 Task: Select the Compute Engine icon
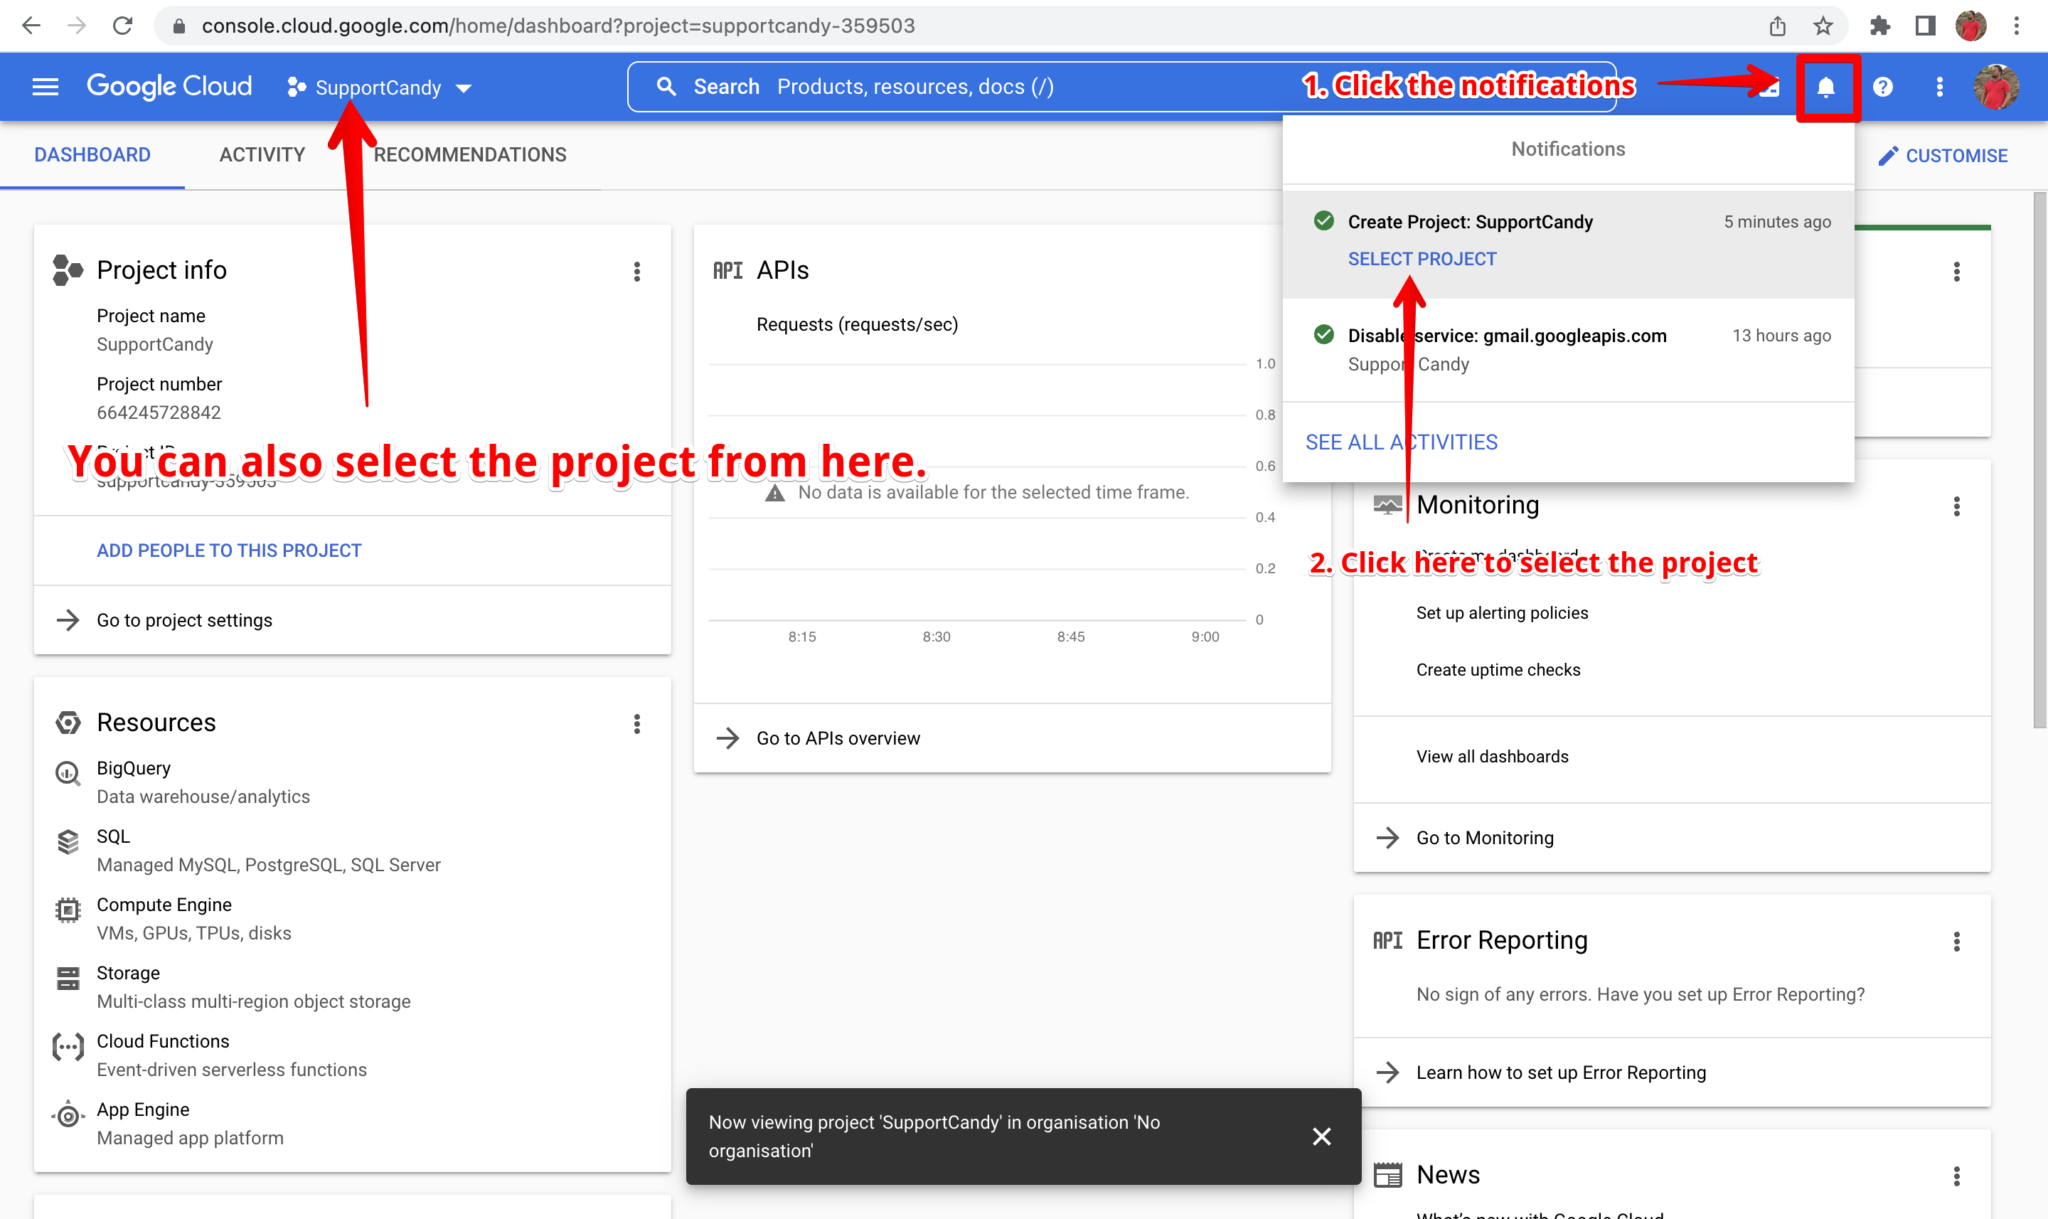[67, 910]
